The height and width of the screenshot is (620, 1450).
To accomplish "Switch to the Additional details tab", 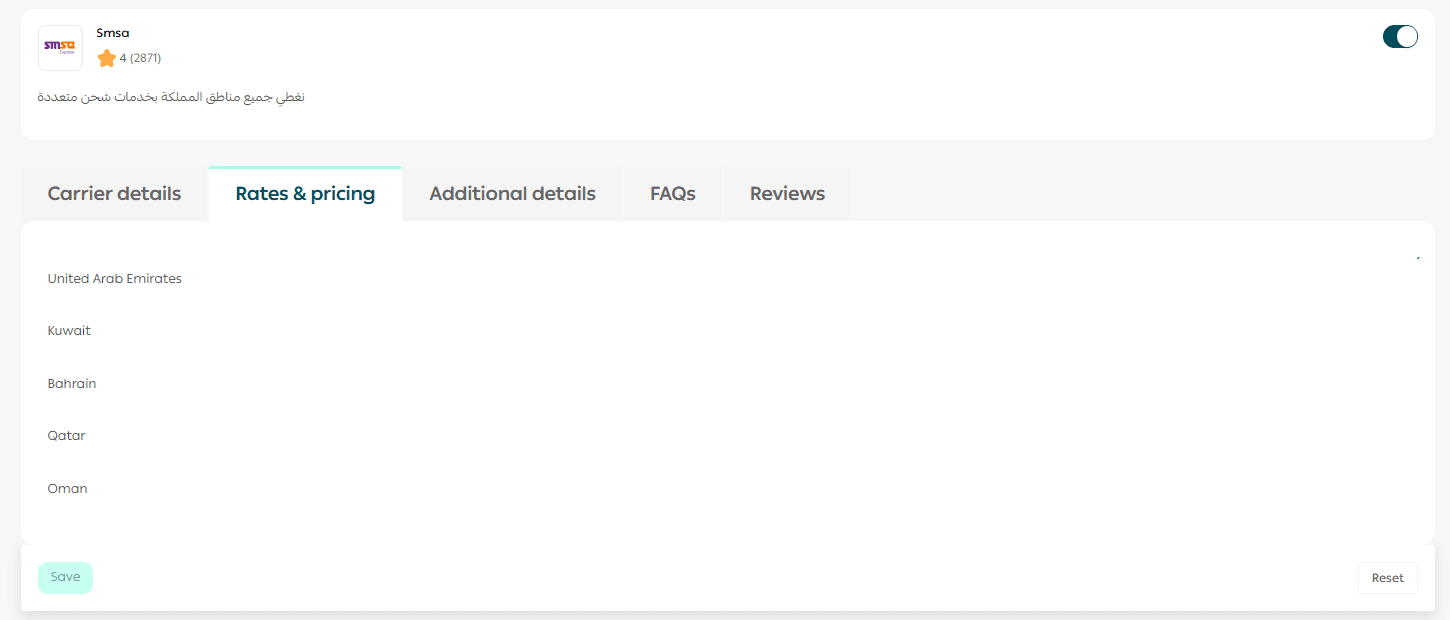I will tap(512, 194).
